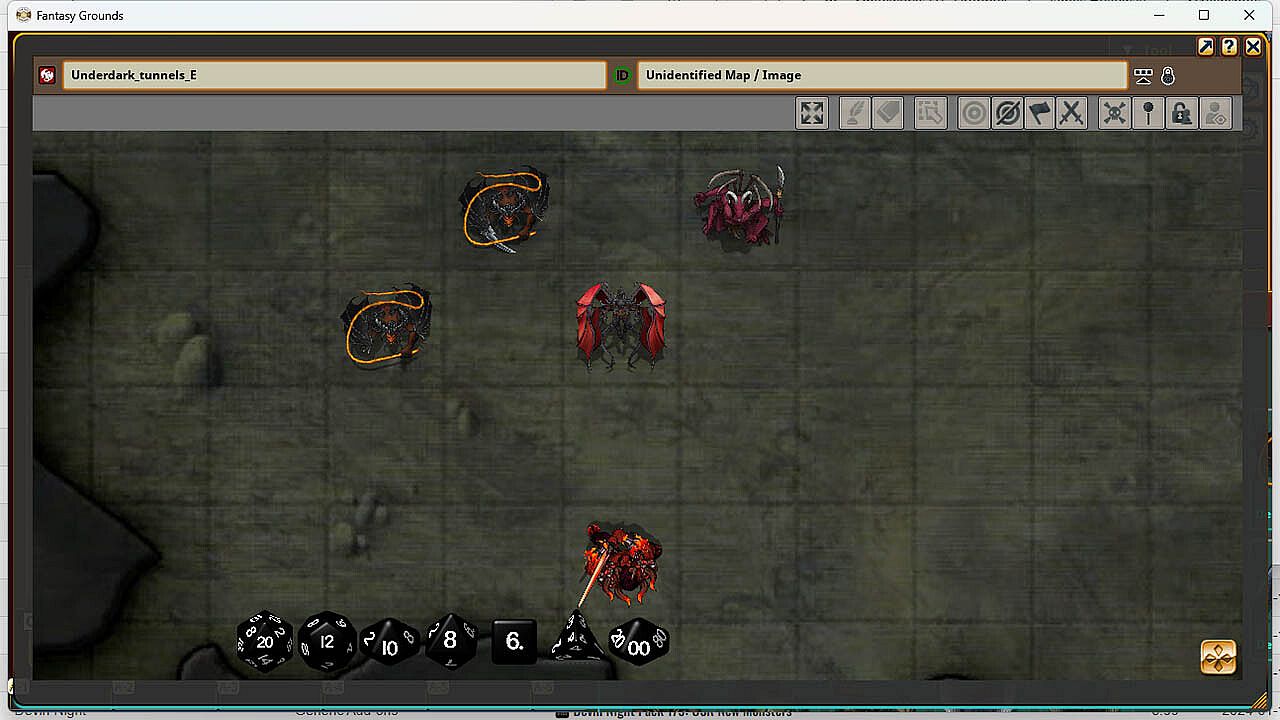Click the map pin icon

[1148, 113]
